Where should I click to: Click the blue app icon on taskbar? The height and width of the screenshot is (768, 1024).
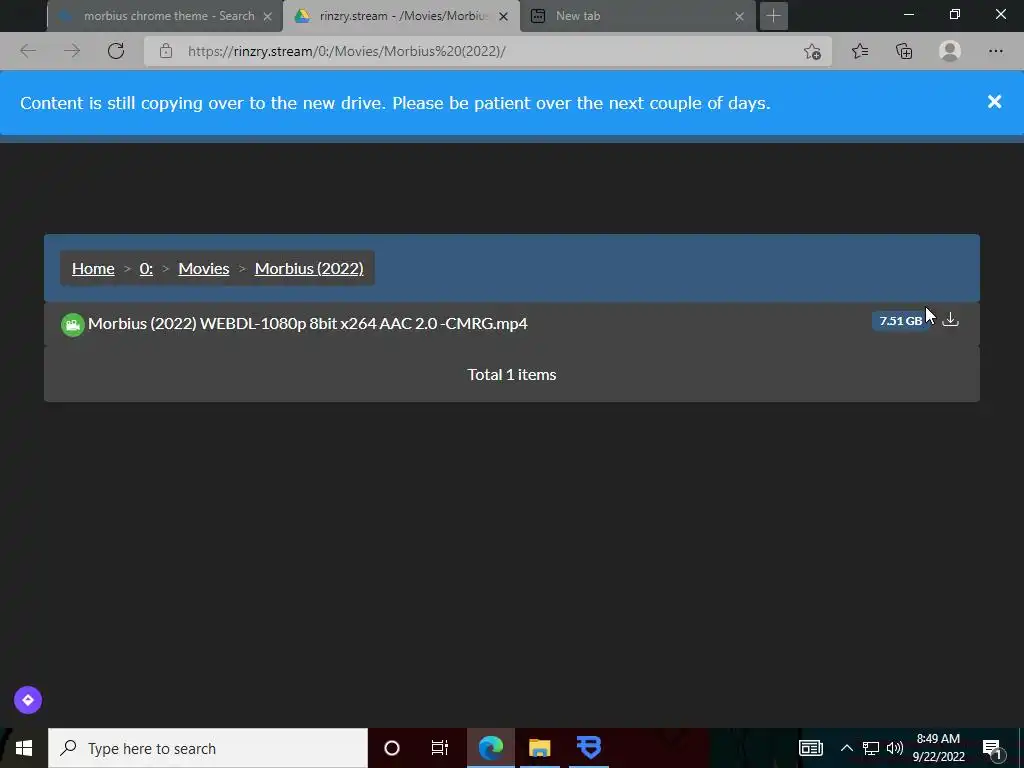tap(589, 748)
